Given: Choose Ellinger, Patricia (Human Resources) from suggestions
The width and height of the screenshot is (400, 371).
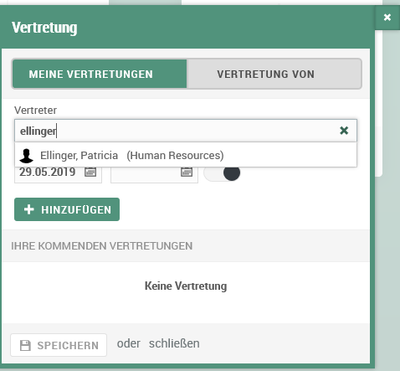Looking at the screenshot, I should tap(186, 155).
